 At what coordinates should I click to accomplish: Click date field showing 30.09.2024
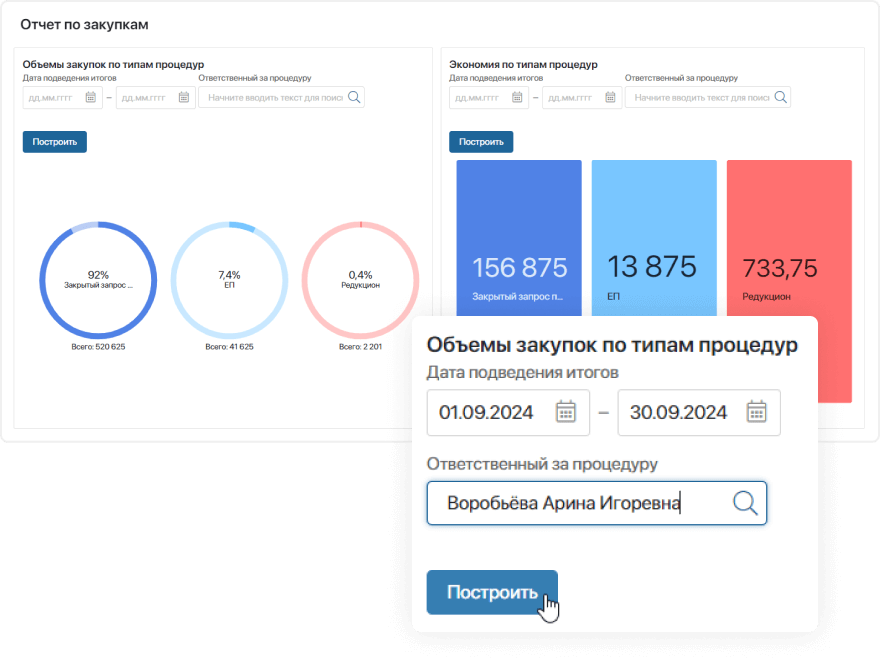pyautogui.click(x=699, y=413)
